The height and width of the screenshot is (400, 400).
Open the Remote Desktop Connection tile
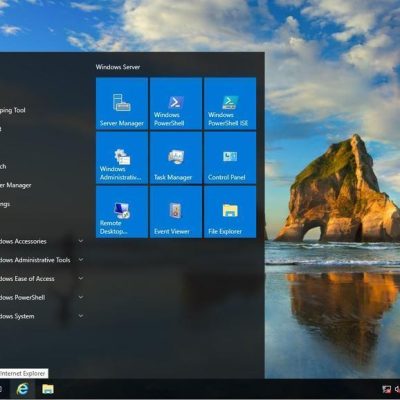[122, 212]
